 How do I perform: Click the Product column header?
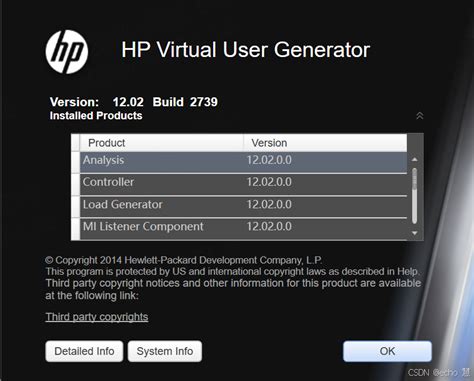(x=162, y=143)
